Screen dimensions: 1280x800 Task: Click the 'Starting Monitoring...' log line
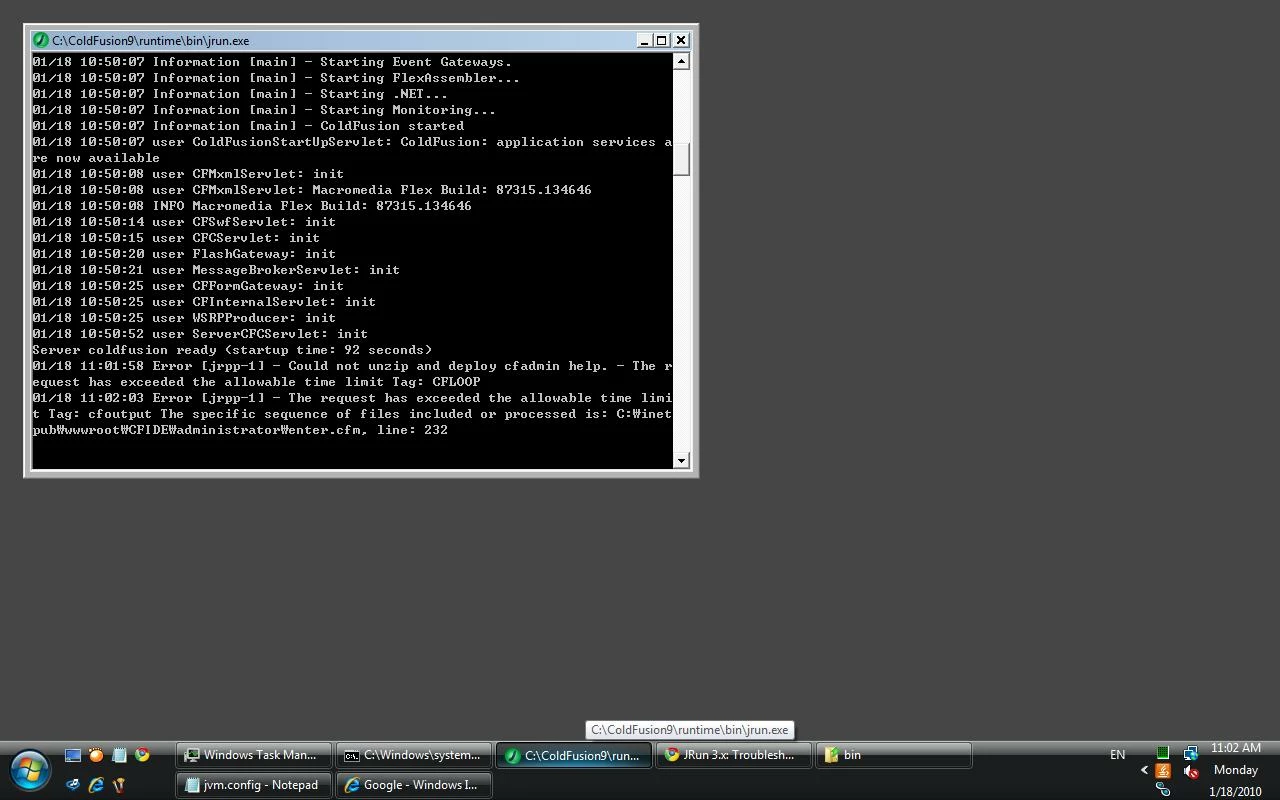coord(264,110)
